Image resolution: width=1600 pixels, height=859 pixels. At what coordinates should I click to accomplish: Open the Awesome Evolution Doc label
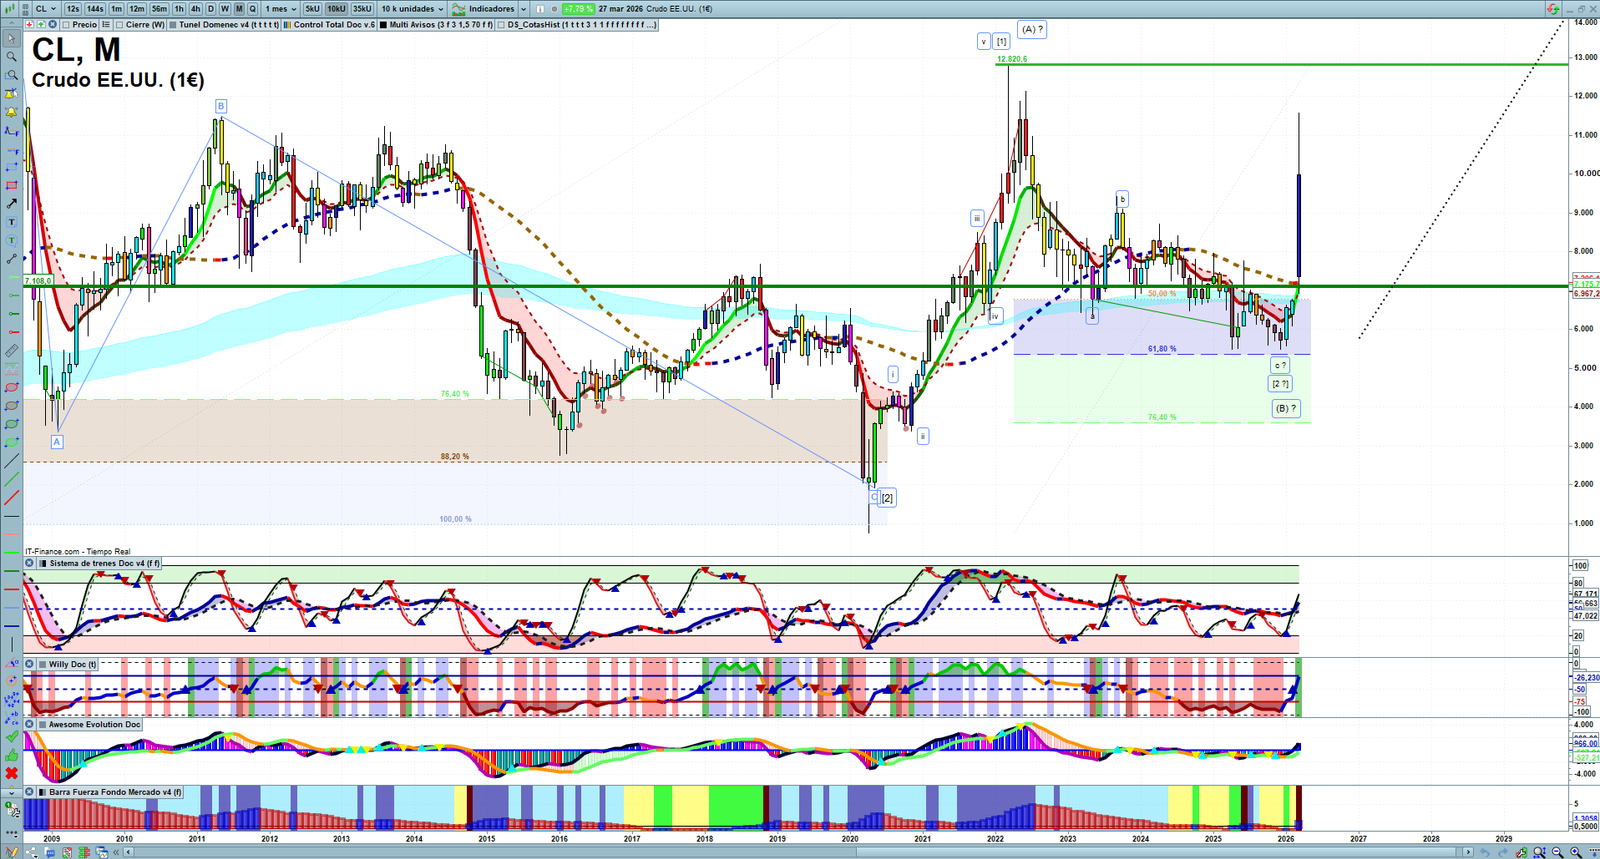[x=95, y=724]
